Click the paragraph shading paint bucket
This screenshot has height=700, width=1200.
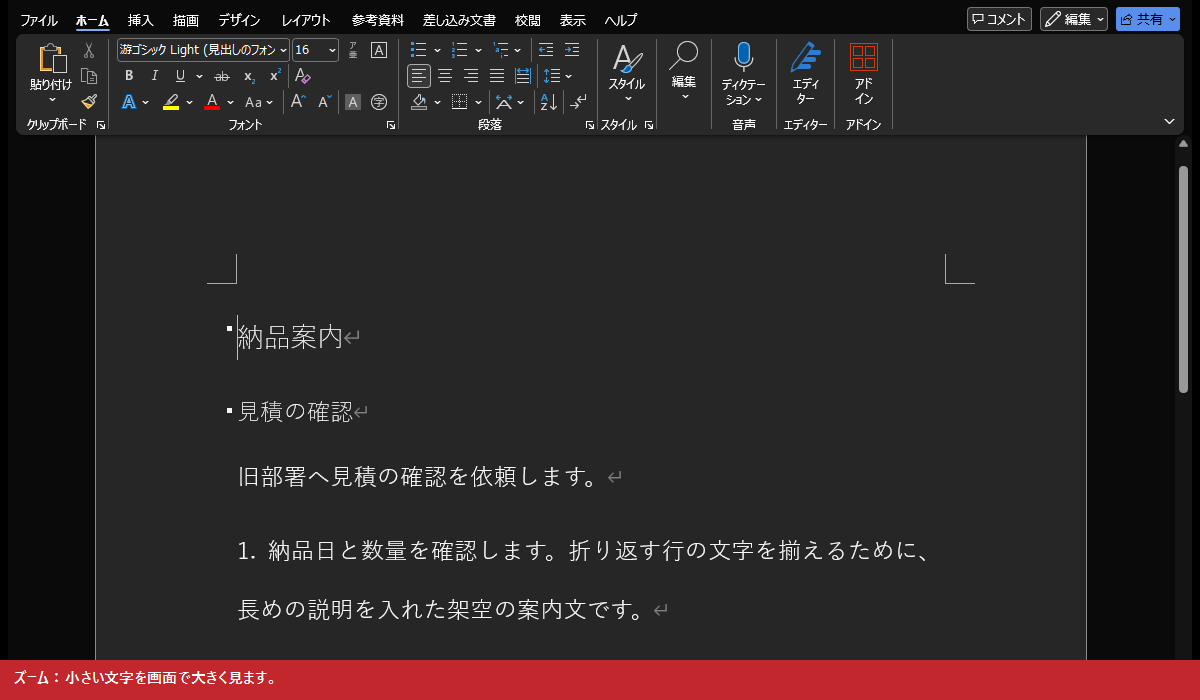pyautogui.click(x=420, y=101)
